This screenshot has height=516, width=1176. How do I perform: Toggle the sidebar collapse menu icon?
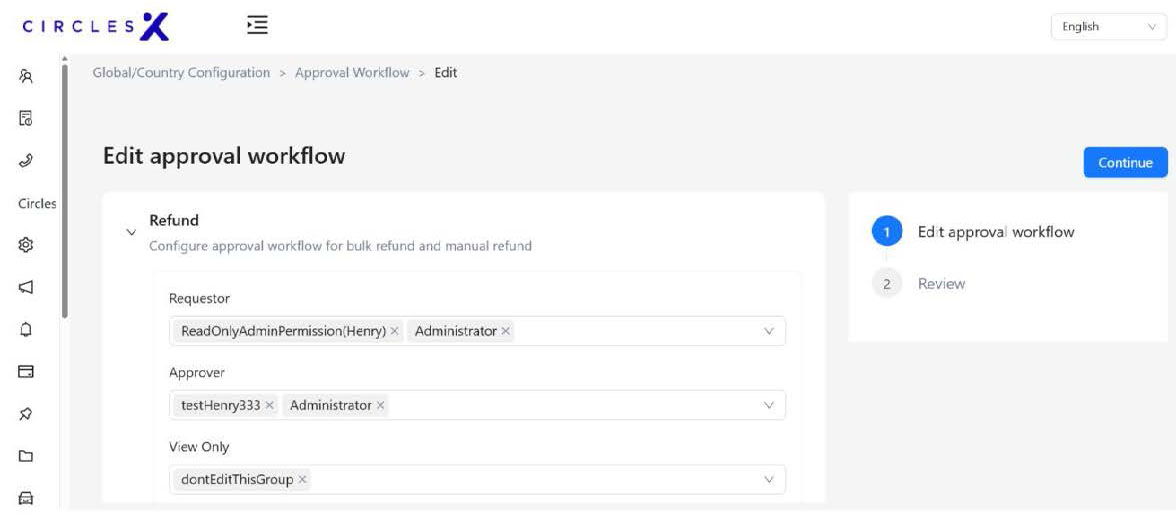257,25
